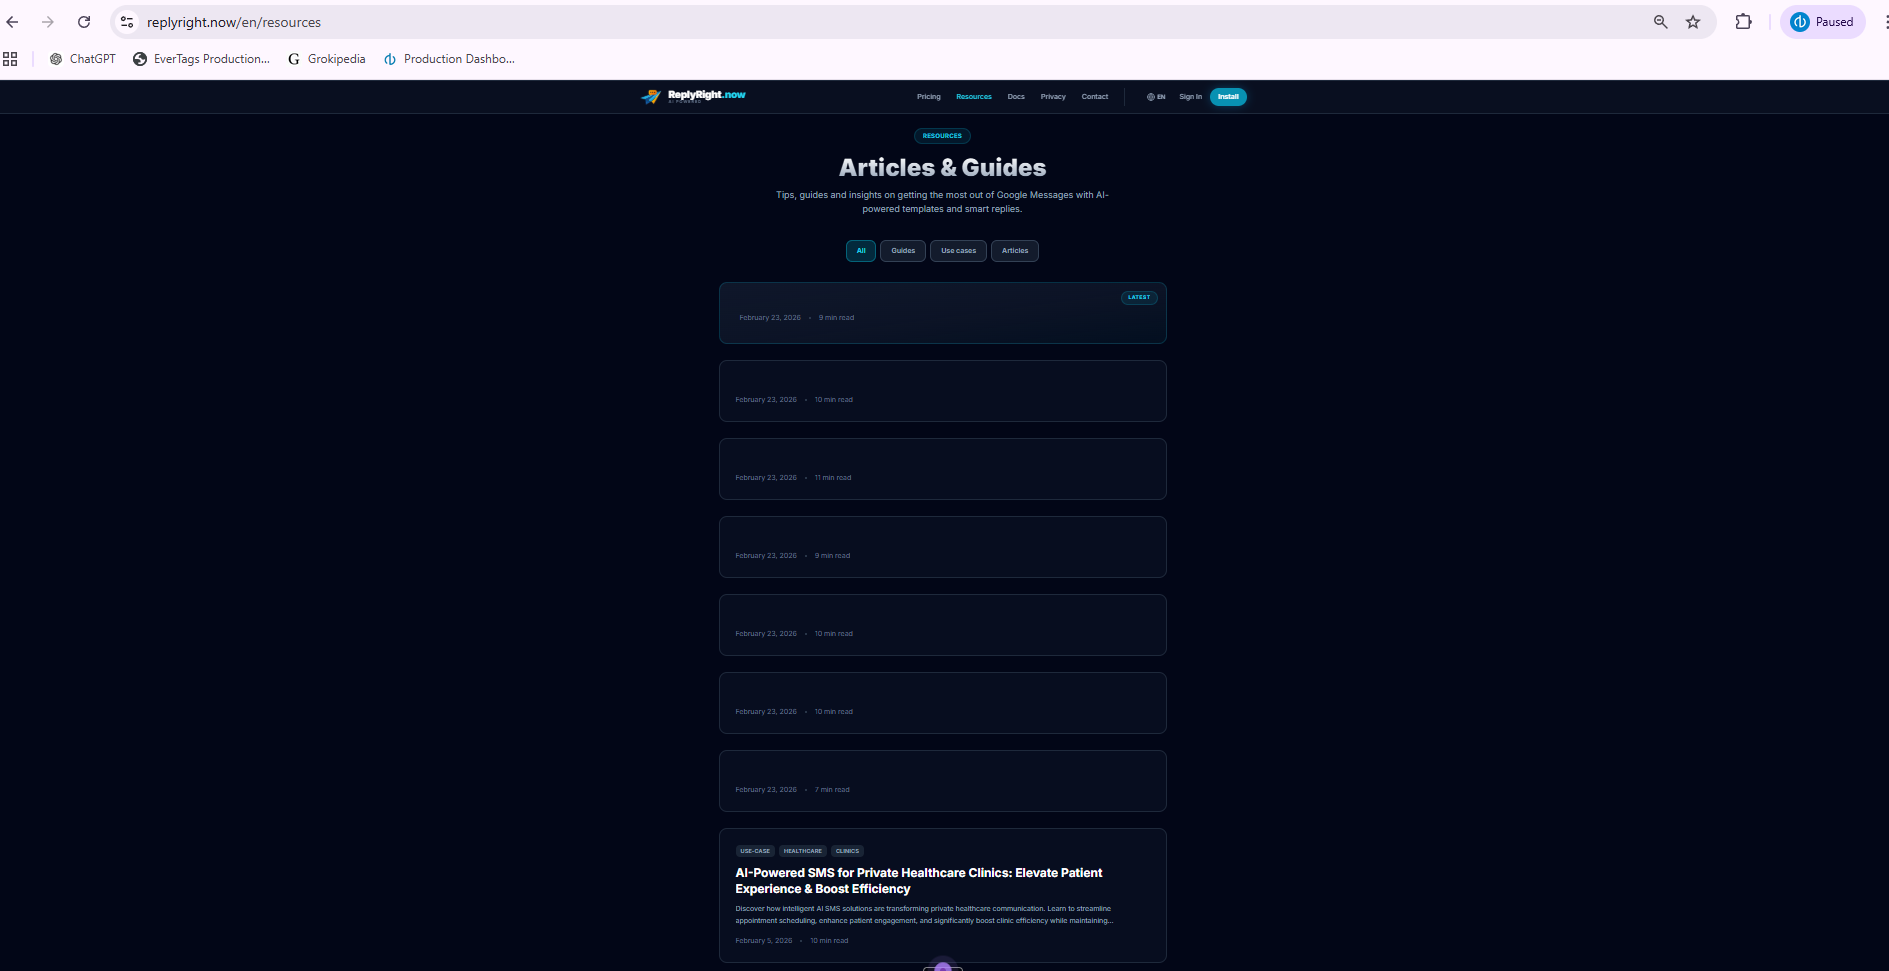Image resolution: width=1889 pixels, height=971 pixels.
Task: Click the zoom magnifier icon in address bar
Action: pos(1660,22)
